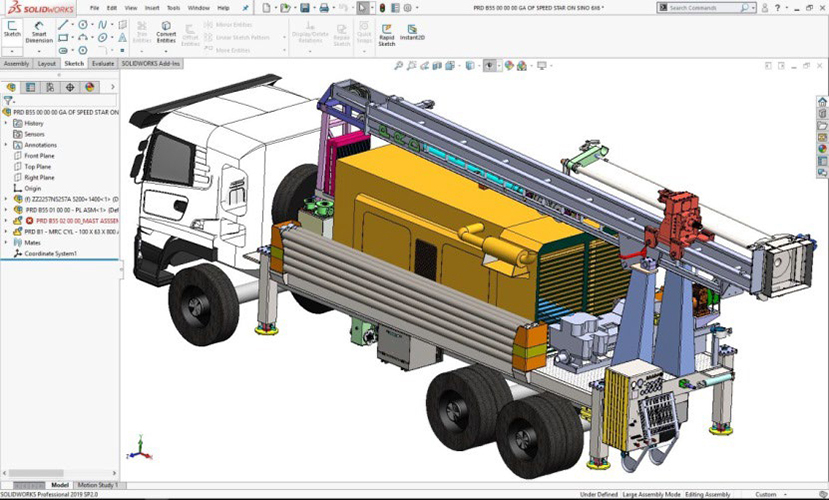Expand the History tree node
This screenshot has width=829, height=500.
6,123
